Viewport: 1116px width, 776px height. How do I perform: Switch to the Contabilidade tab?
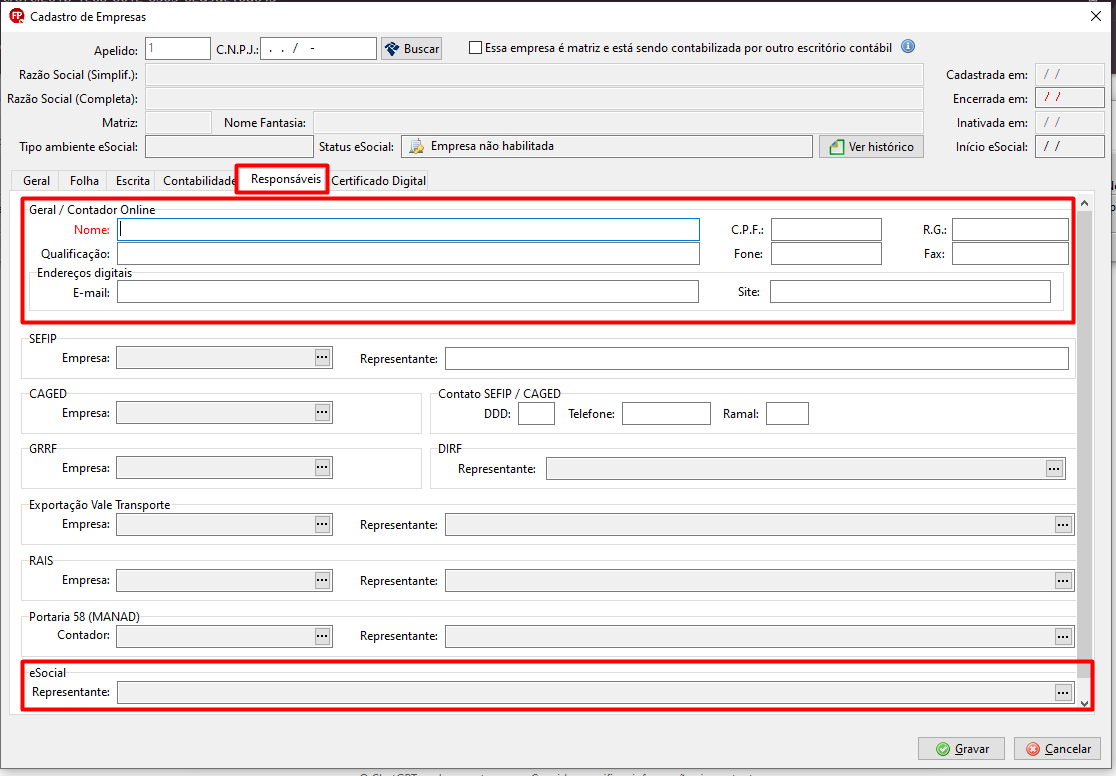pos(199,181)
